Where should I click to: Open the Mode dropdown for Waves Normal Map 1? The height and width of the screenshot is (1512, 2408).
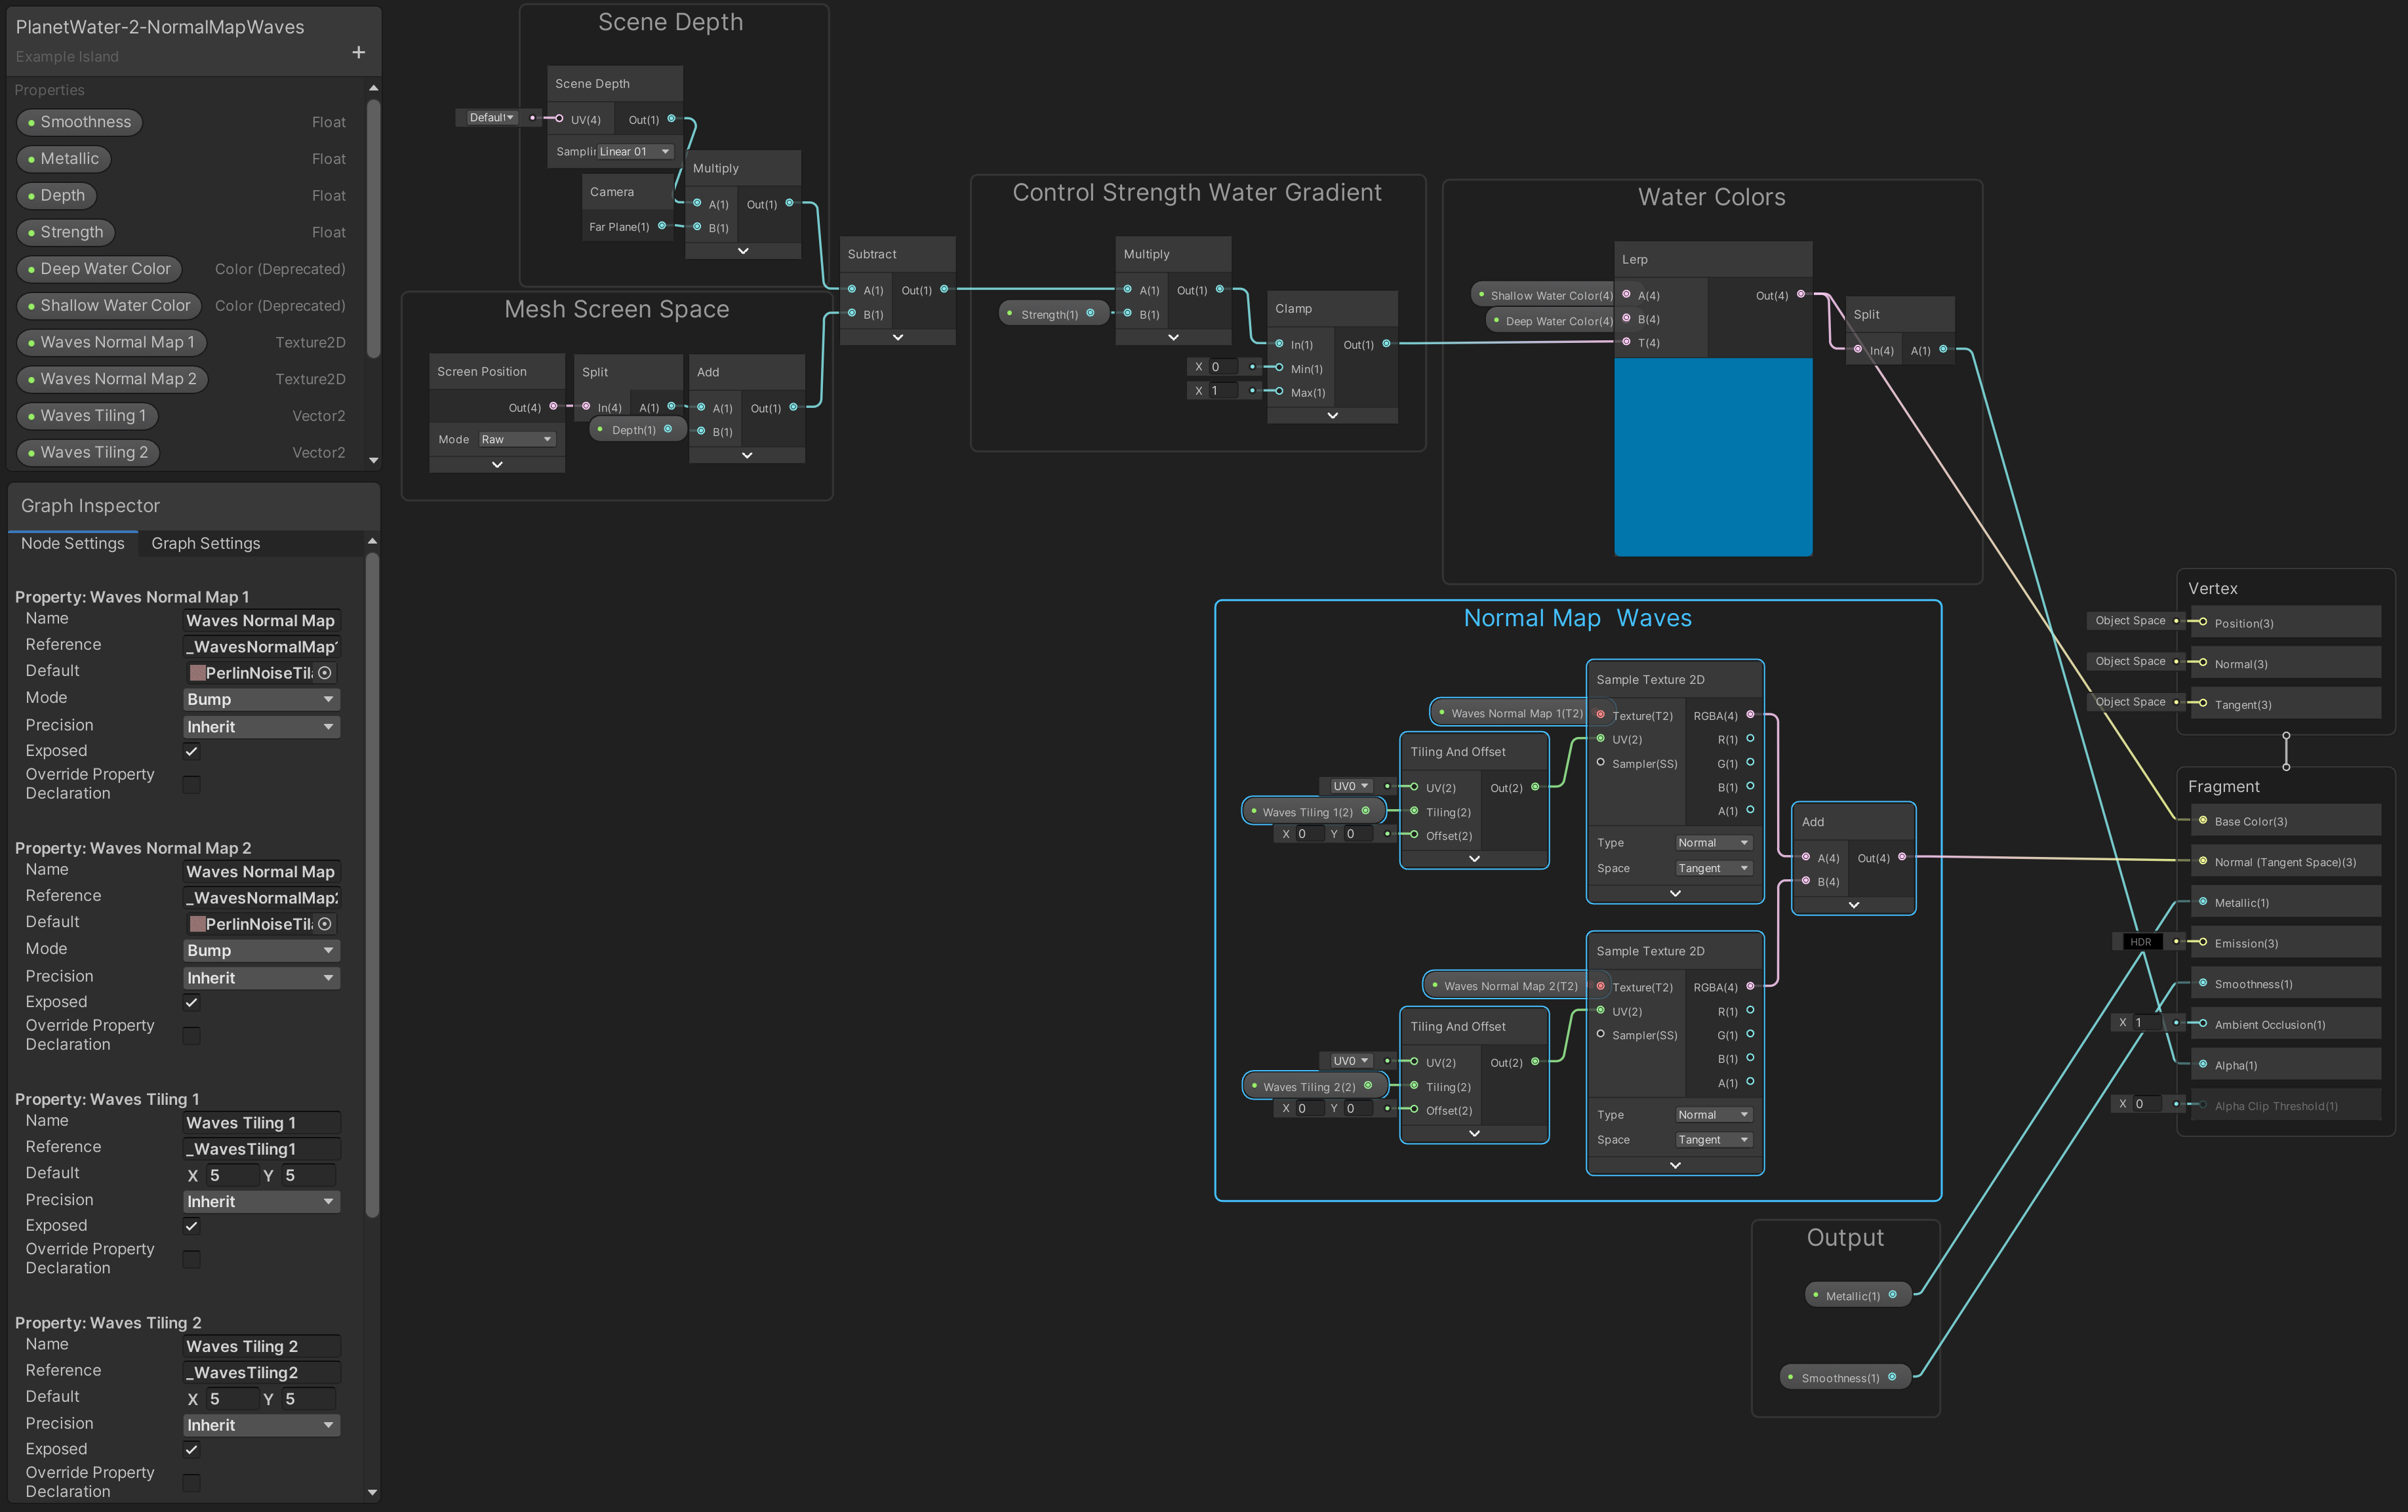[x=261, y=699]
